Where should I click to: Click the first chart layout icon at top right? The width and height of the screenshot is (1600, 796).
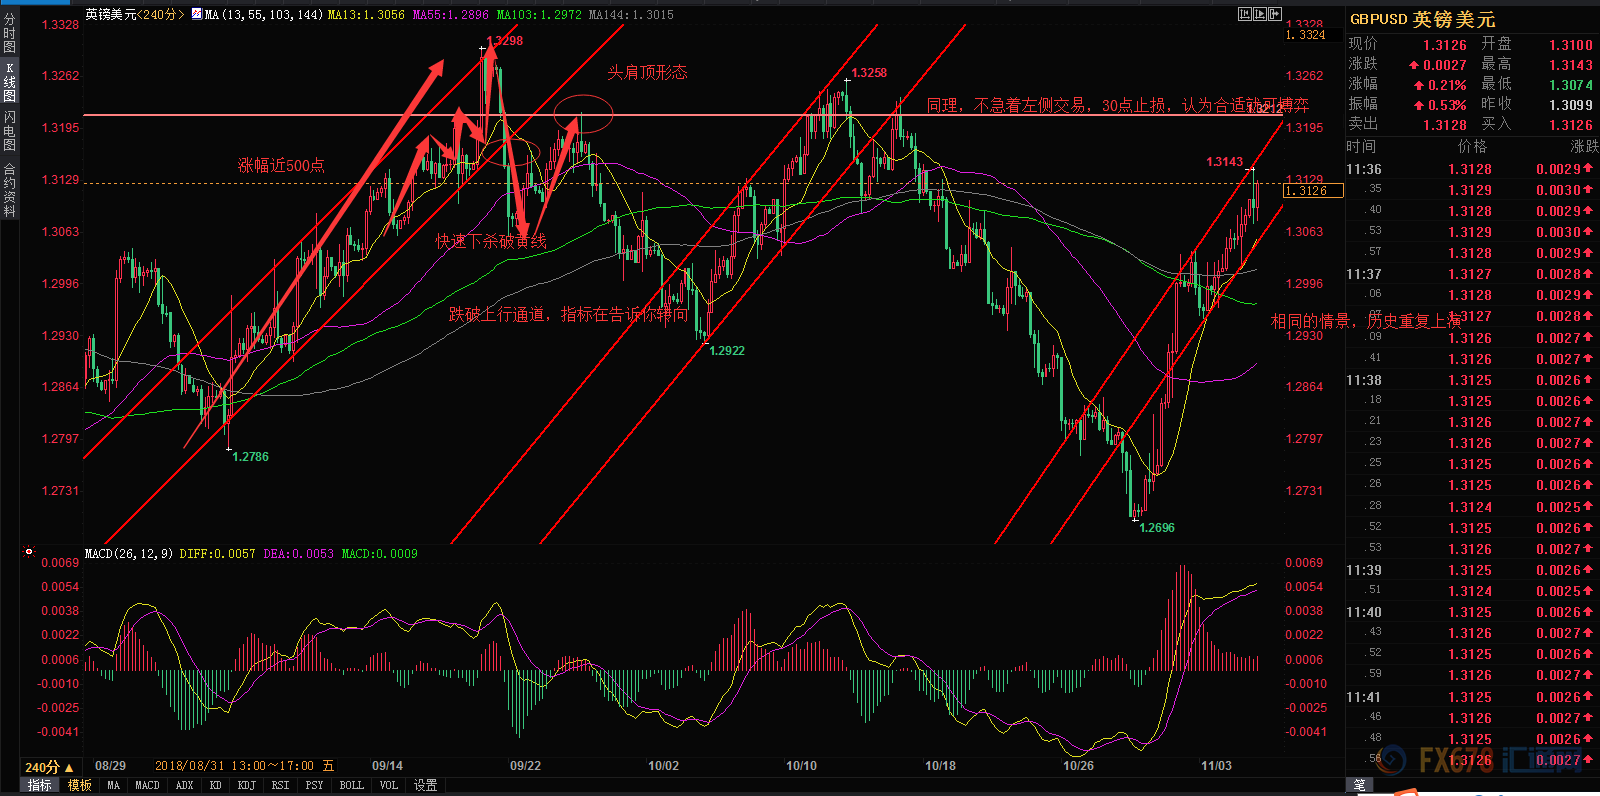tap(1245, 14)
